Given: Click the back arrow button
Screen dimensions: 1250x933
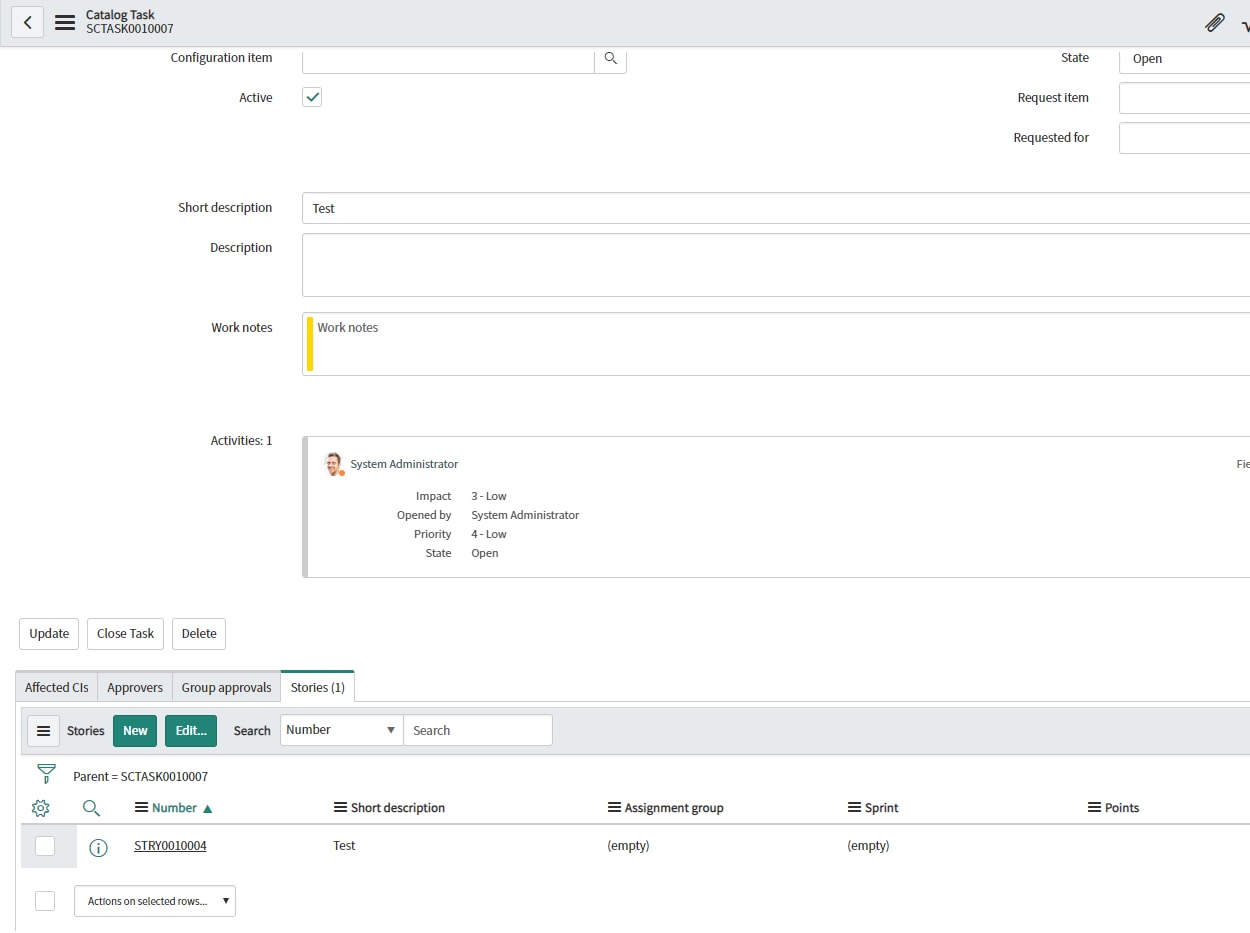Looking at the screenshot, I should tap(27, 22).
